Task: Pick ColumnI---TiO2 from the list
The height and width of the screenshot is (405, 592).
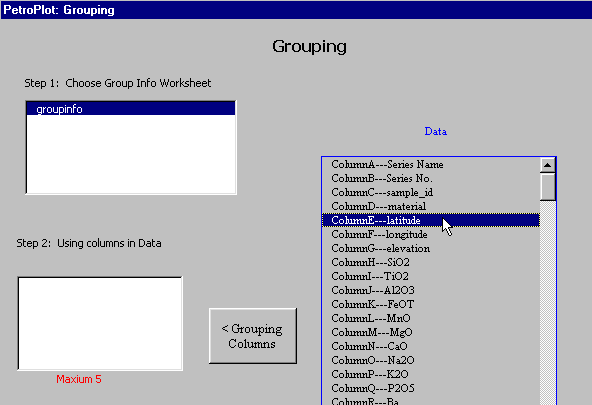Action: (x=431, y=276)
